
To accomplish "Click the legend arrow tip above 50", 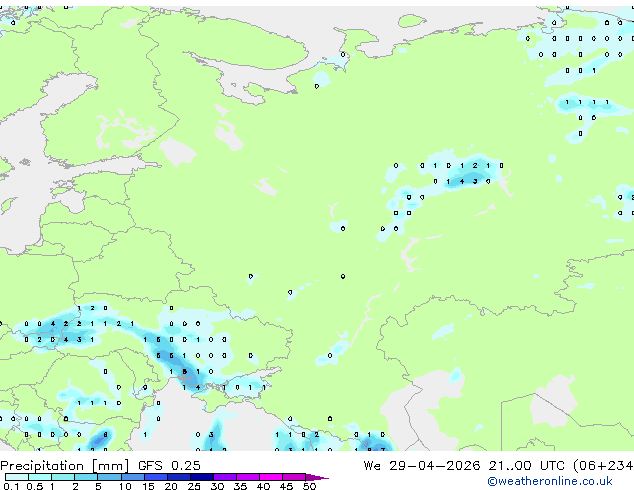I will [317, 477].
